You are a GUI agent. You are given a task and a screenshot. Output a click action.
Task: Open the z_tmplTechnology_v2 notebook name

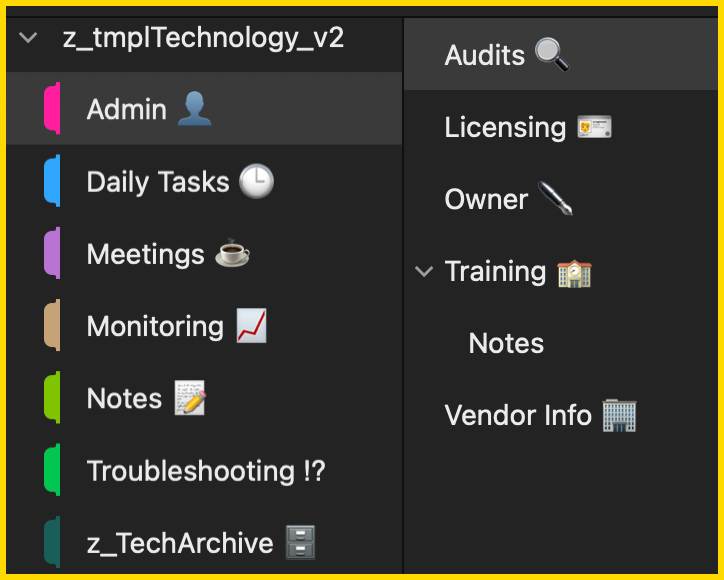tap(203, 38)
